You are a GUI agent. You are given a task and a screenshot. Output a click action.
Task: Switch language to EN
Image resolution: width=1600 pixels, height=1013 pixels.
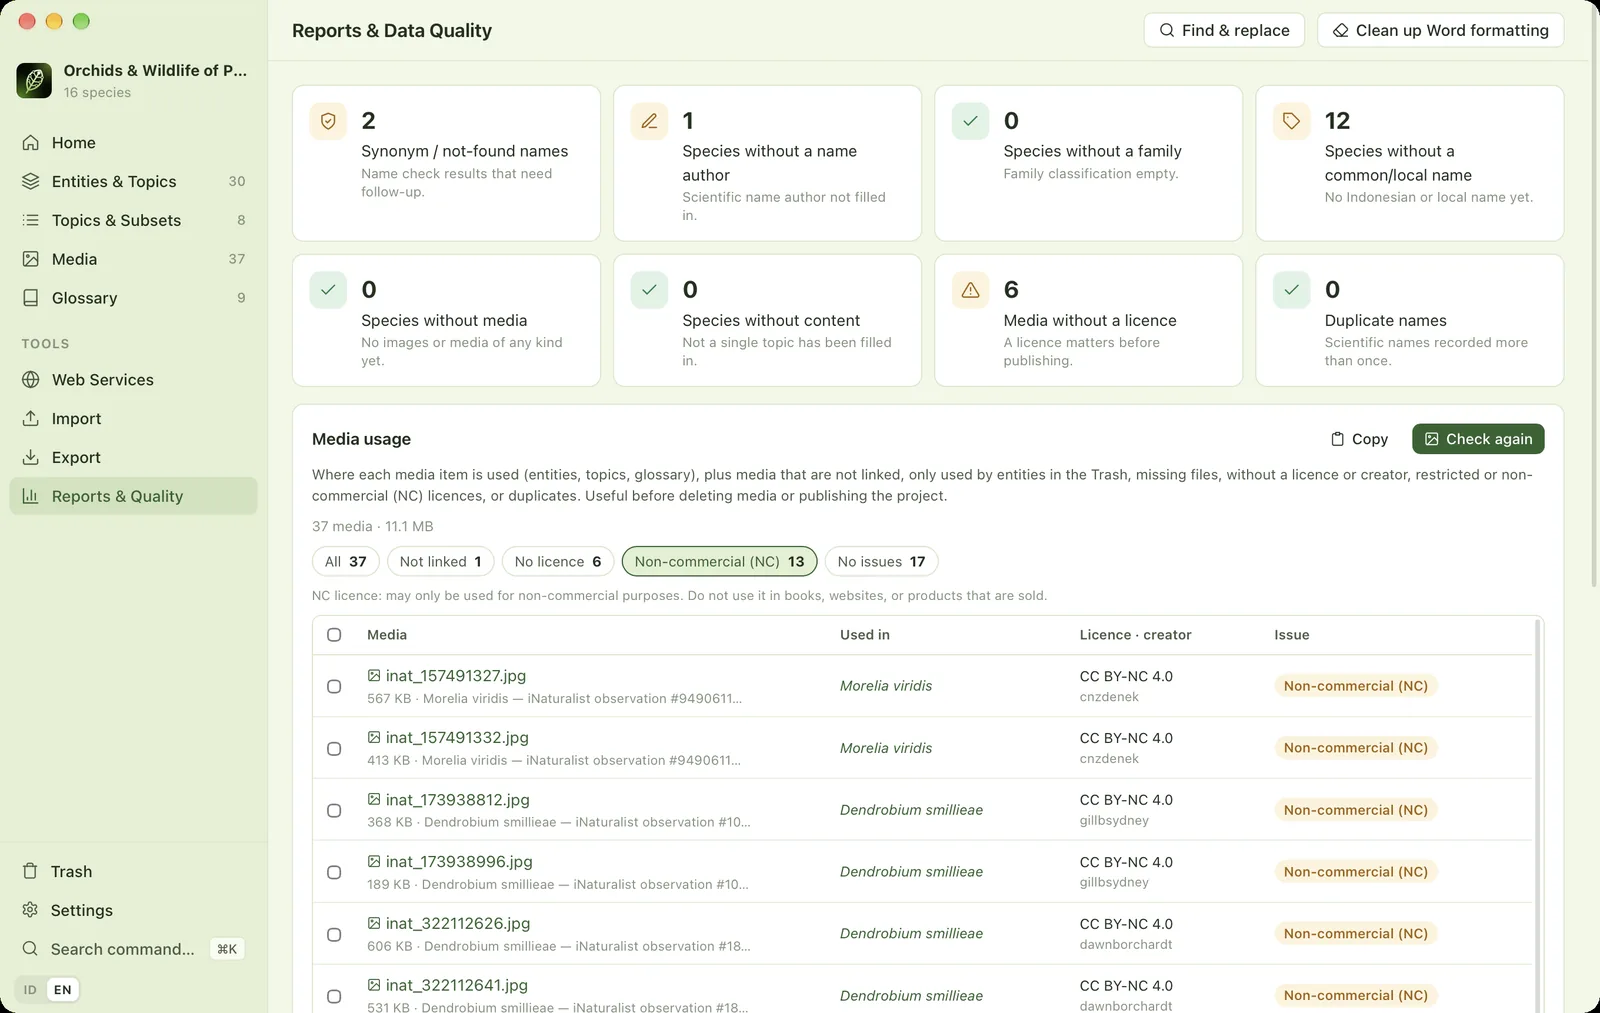point(63,990)
